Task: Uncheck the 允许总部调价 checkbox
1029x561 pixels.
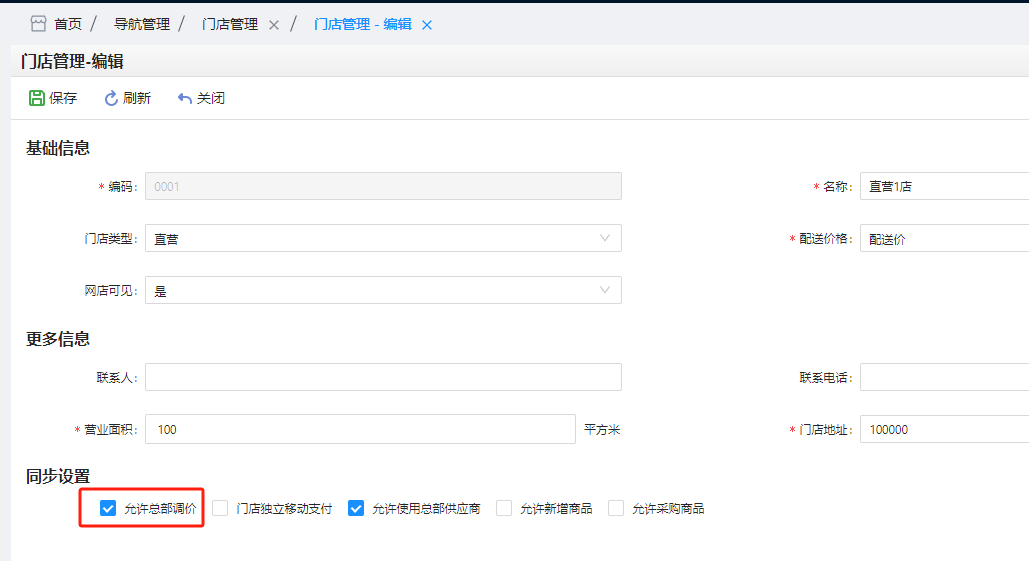Action: [108, 509]
